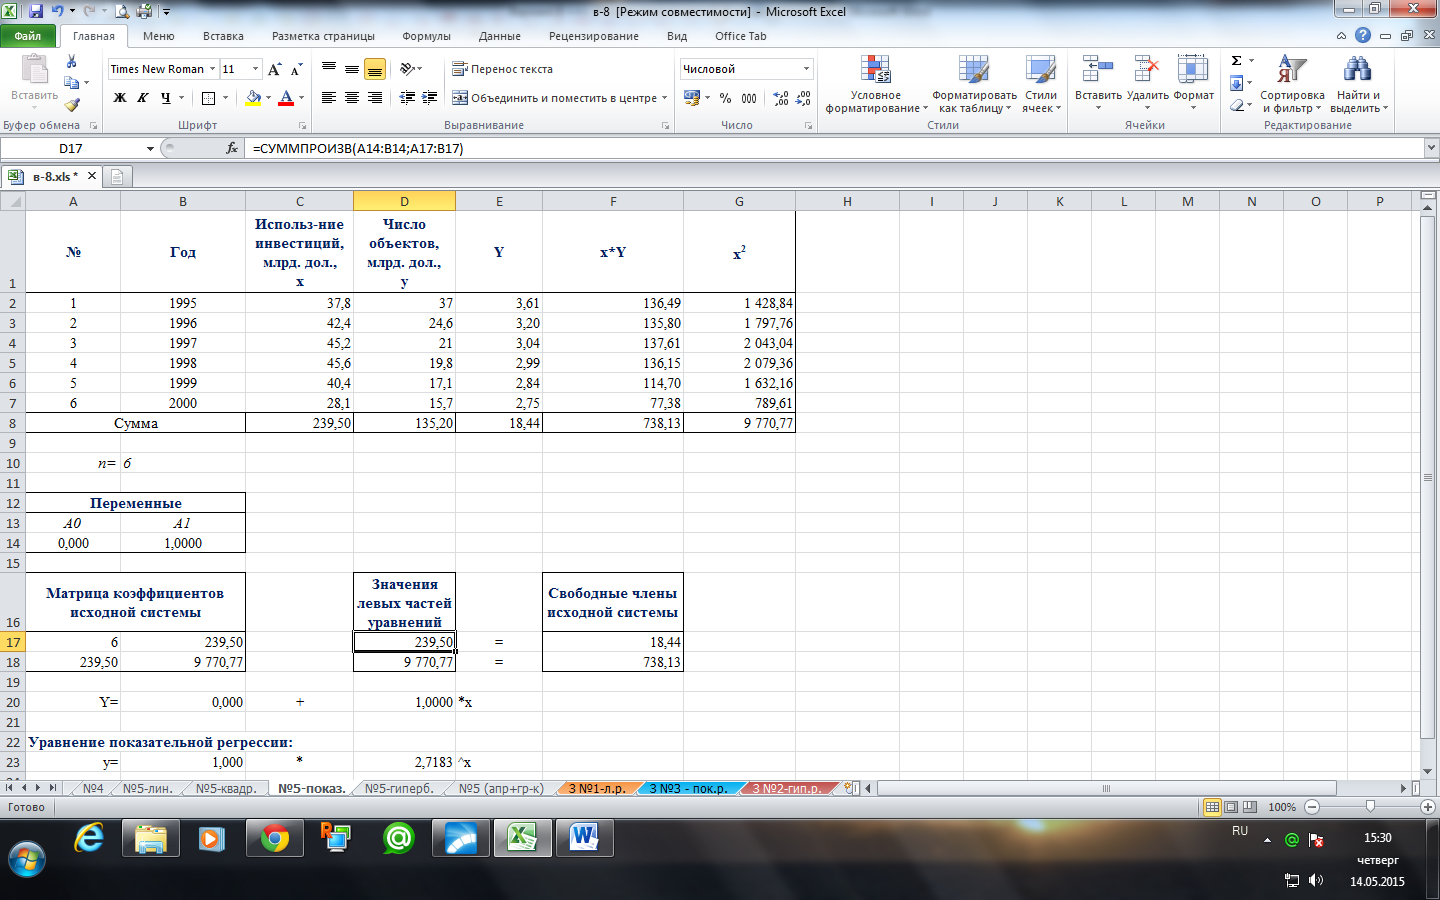Screen dimensions: 1440x900
Task: Open the Файл tab
Action: click(28, 36)
